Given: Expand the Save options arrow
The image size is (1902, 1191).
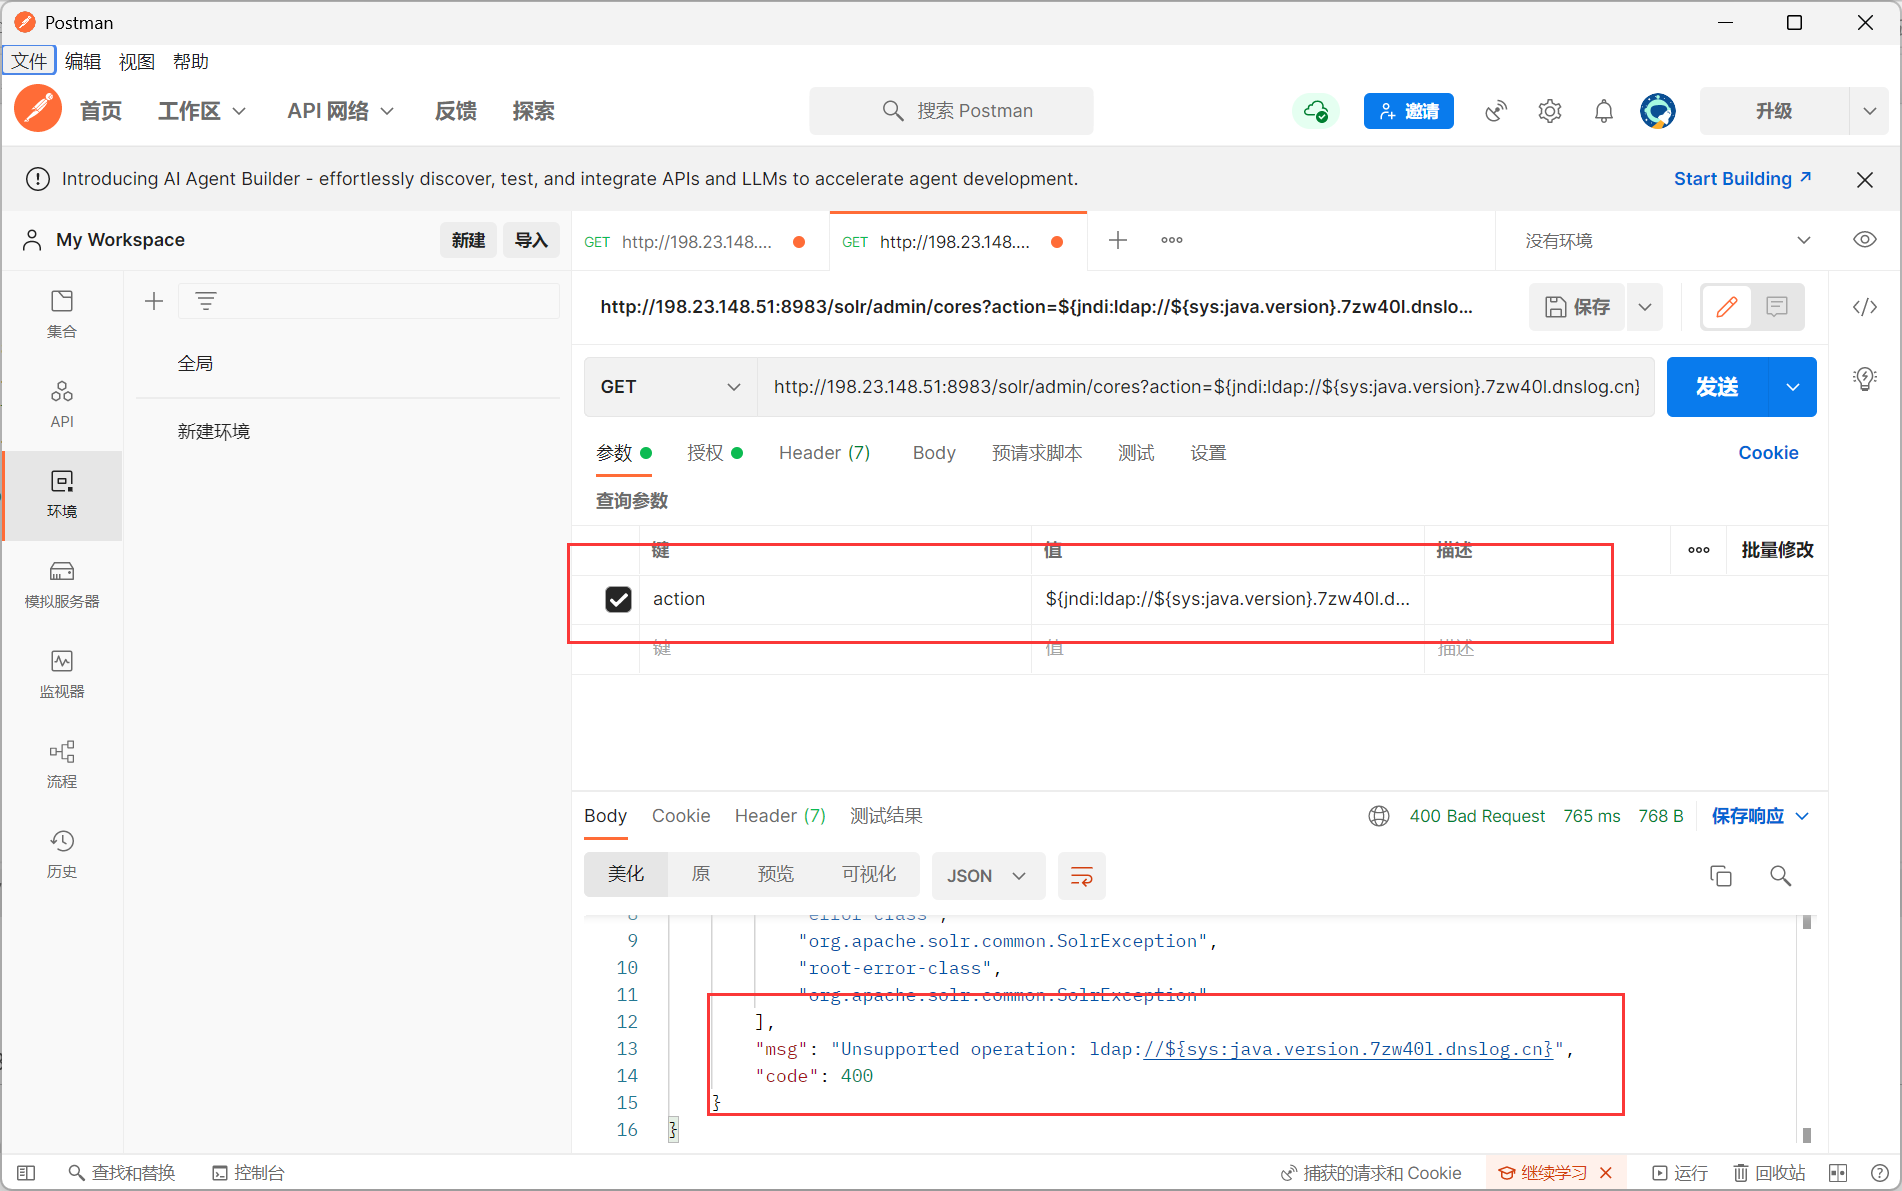Looking at the screenshot, I should tap(1645, 307).
